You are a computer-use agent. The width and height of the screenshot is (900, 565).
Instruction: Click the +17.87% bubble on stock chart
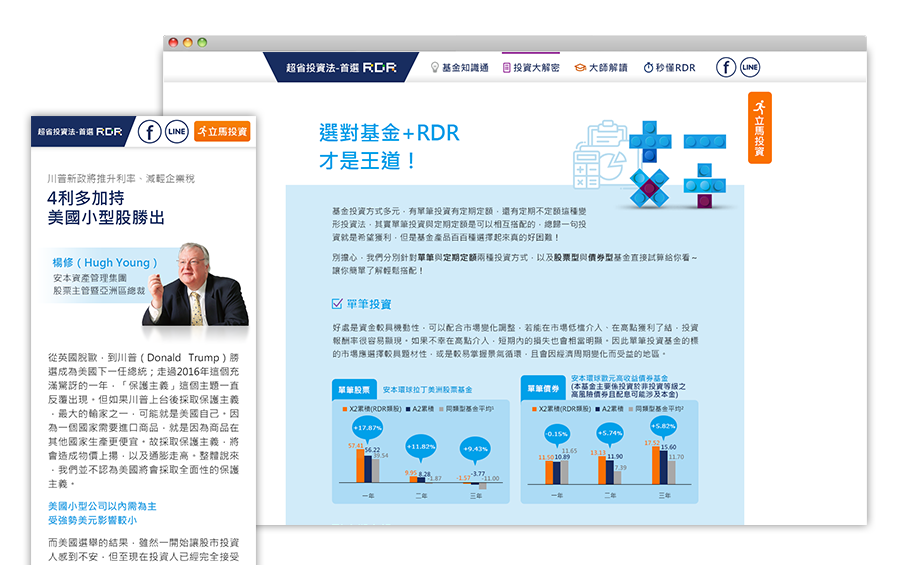click(x=367, y=429)
